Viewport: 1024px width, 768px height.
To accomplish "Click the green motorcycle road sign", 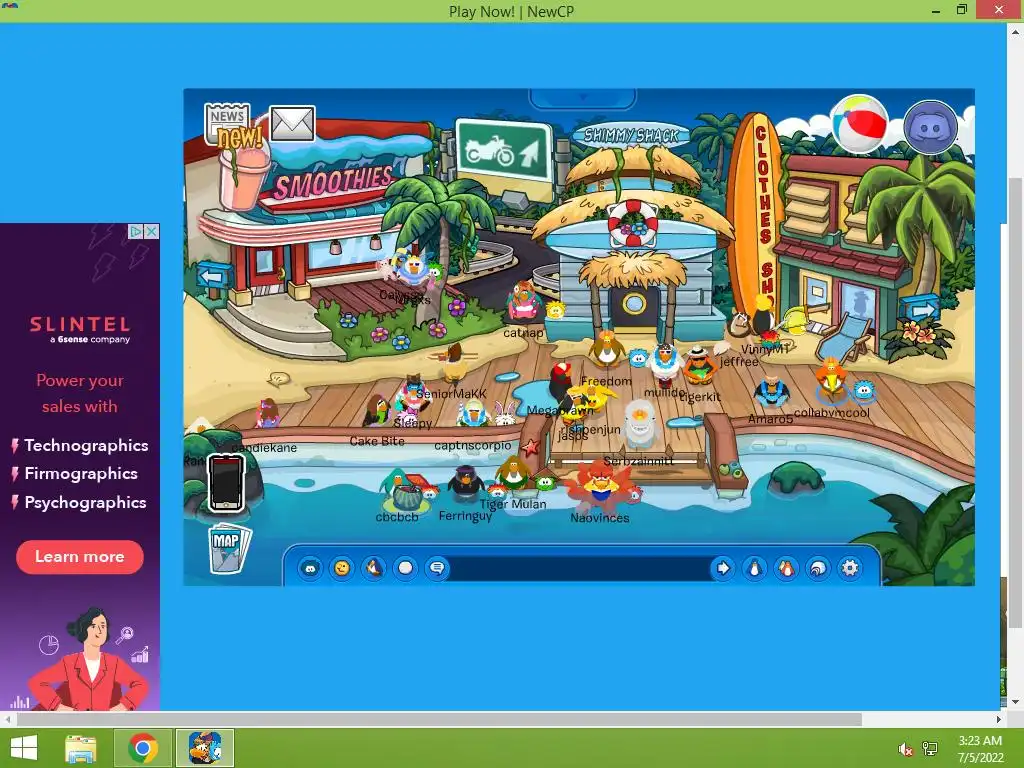I will [504, 151].
